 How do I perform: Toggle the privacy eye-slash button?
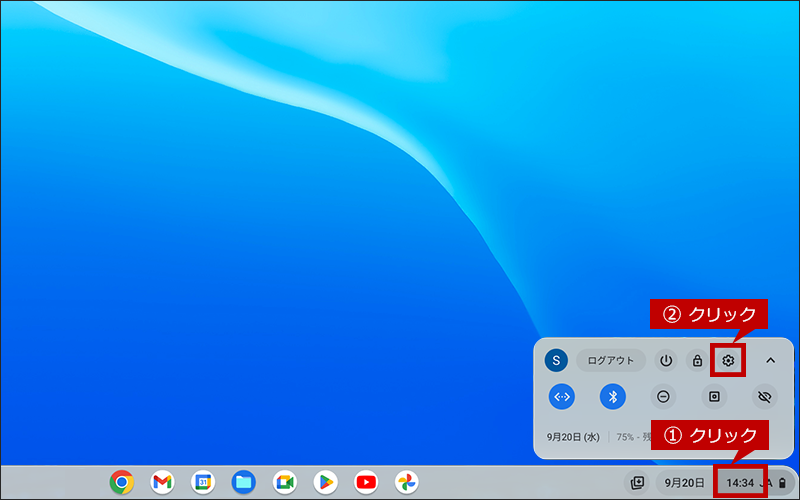(x=765, y=396)
